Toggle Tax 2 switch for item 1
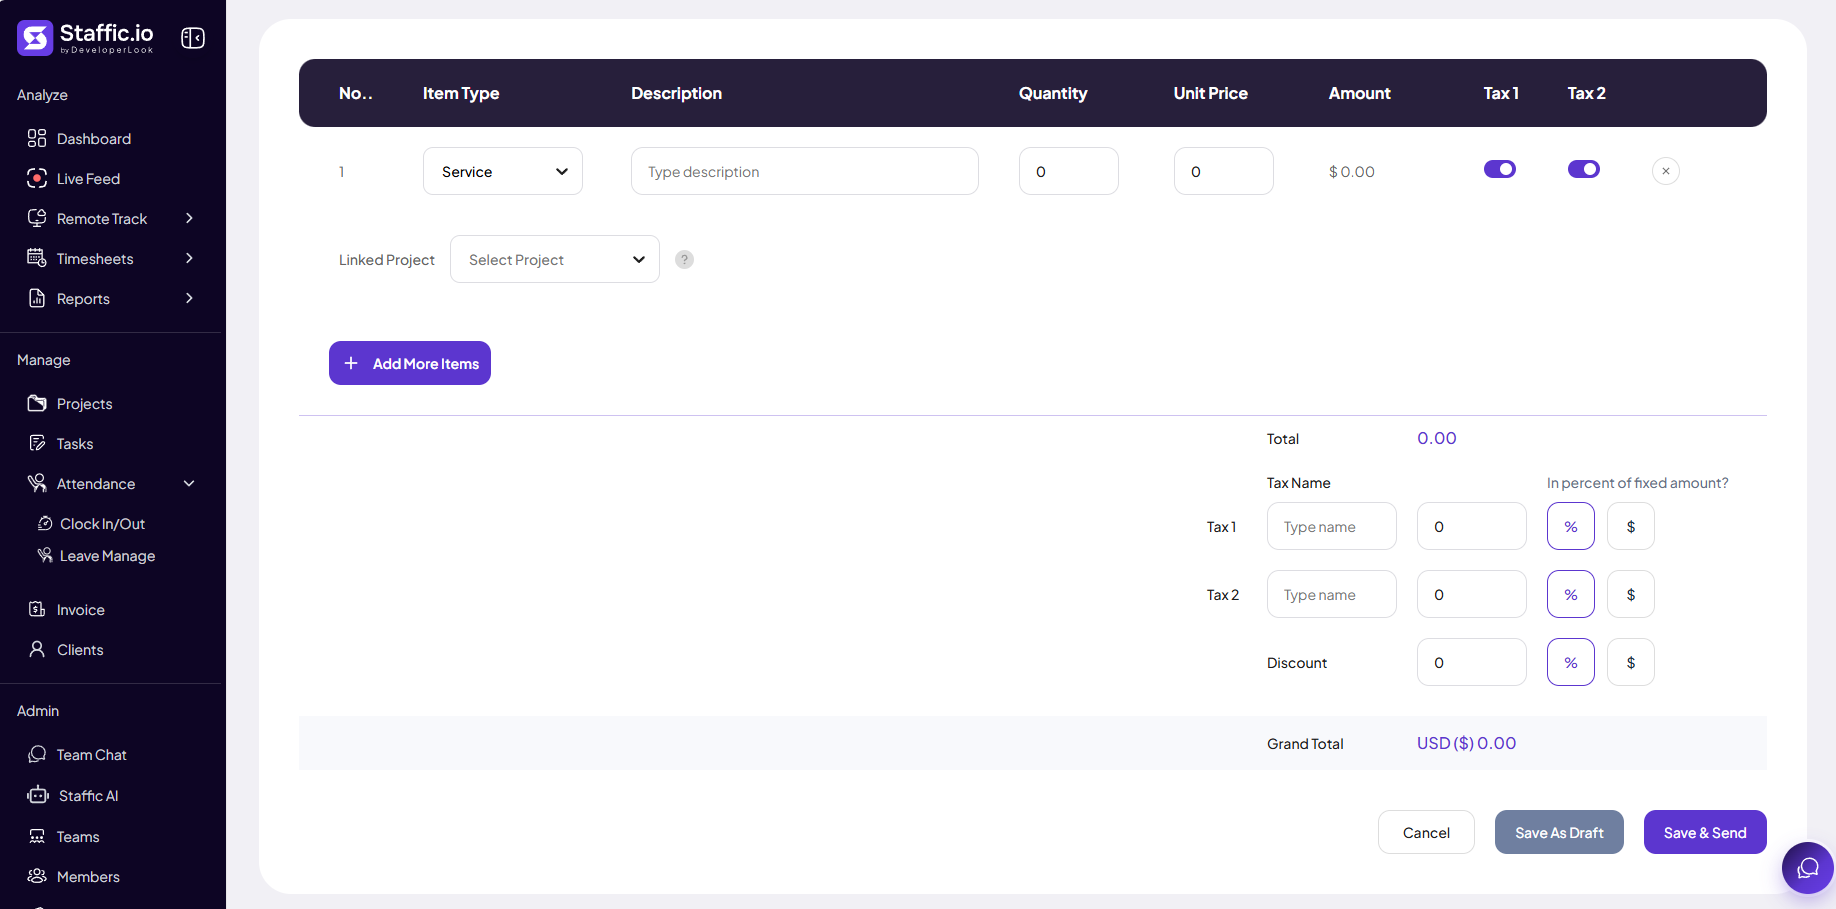This screenshot has width=1836, height=909. pos(1584,169)
